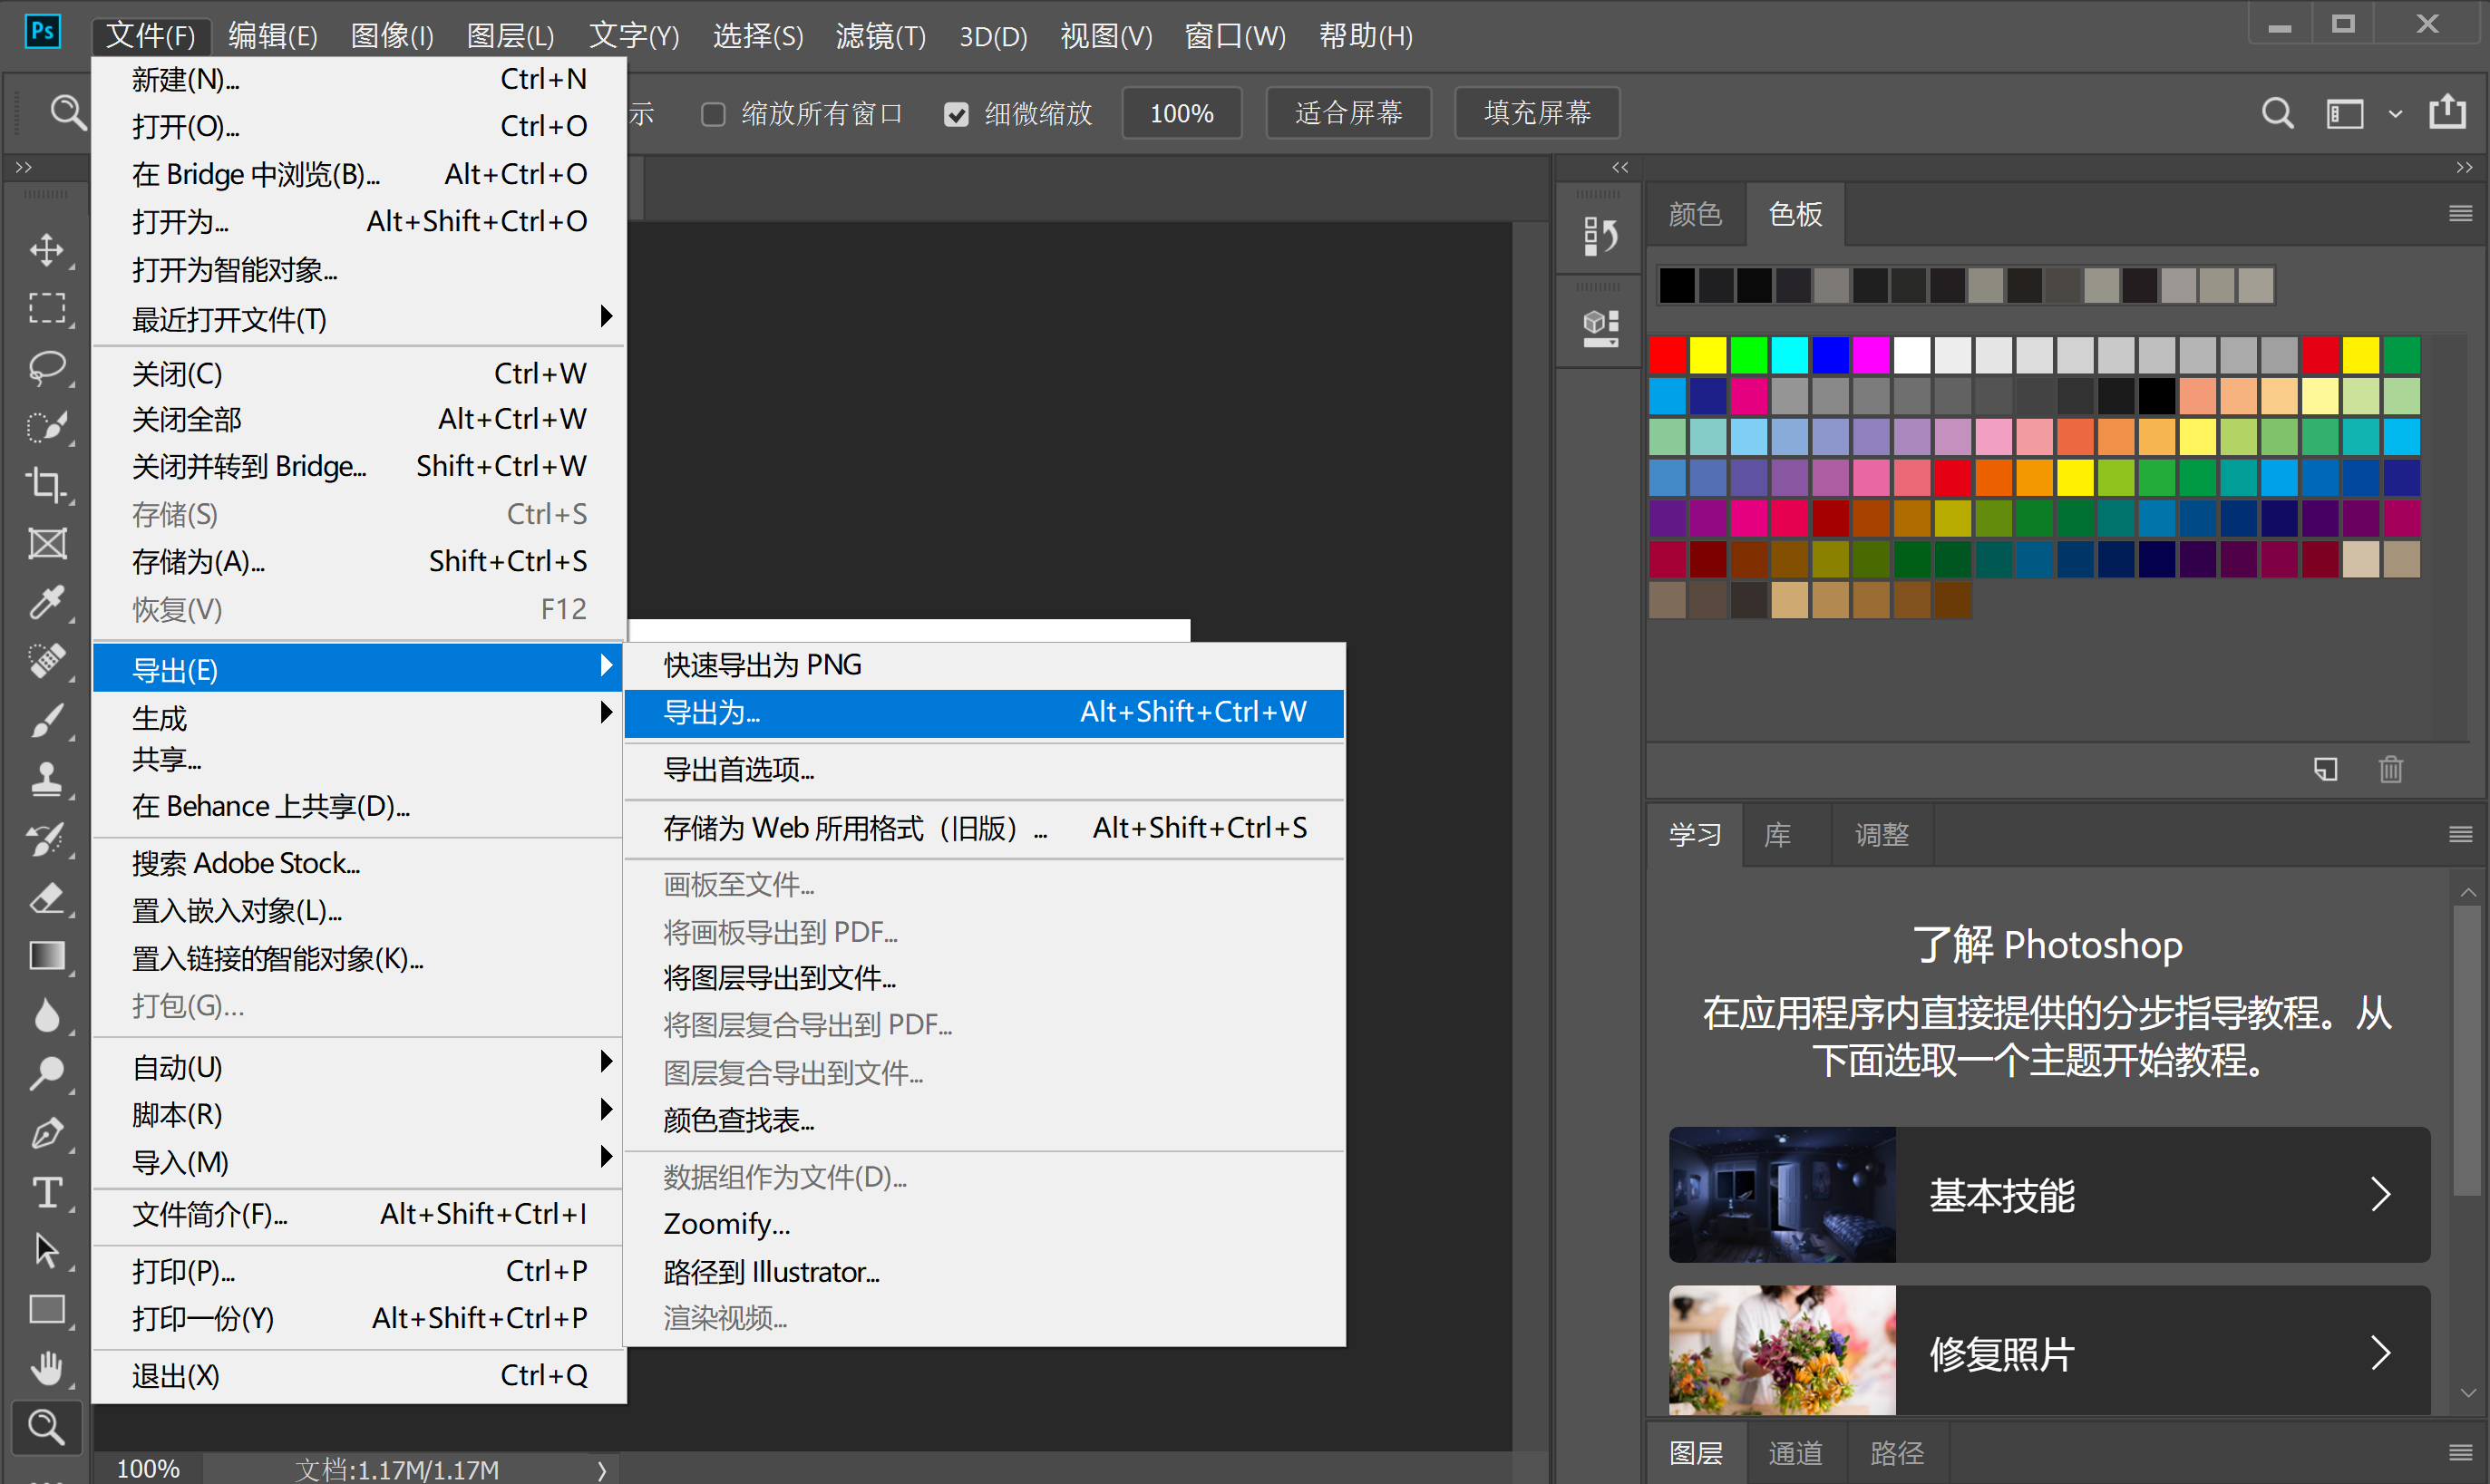Viewport: 2490px width, 1484px height.
Task: Select the Lasso tool
Action: click(47, 368)
